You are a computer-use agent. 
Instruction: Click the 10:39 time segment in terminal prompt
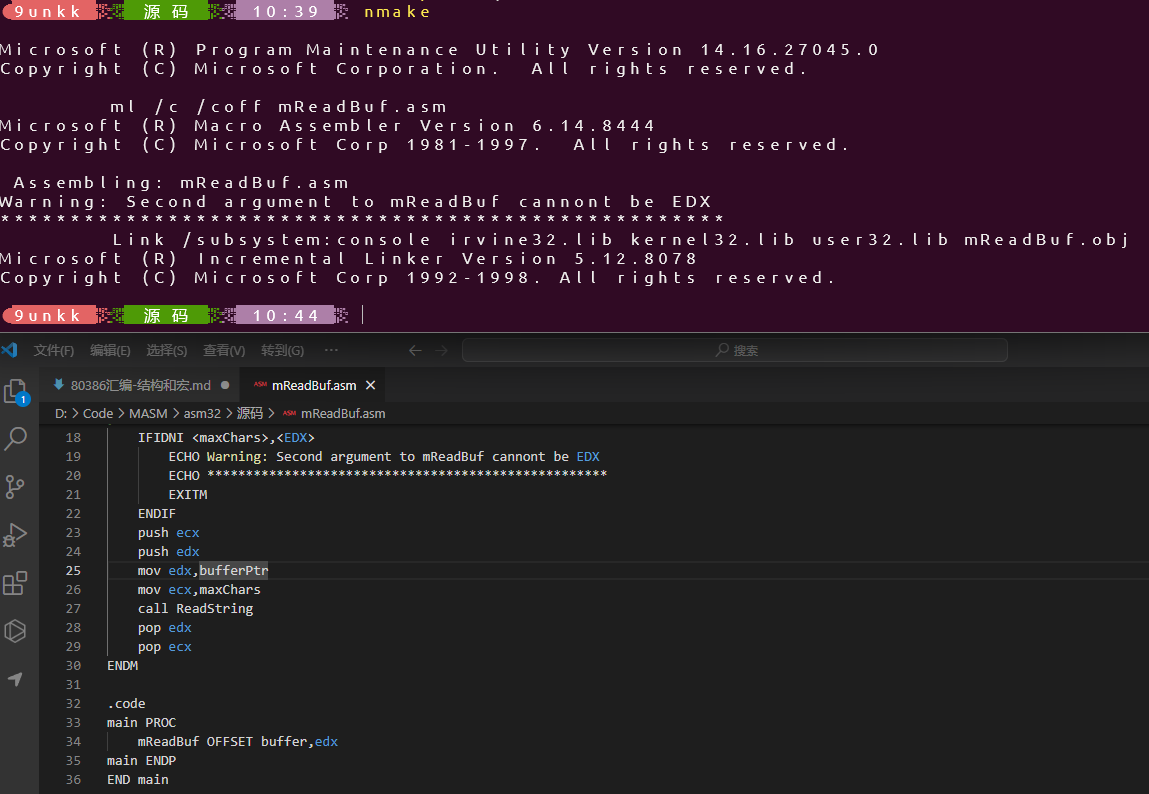(x=285, y=11)
